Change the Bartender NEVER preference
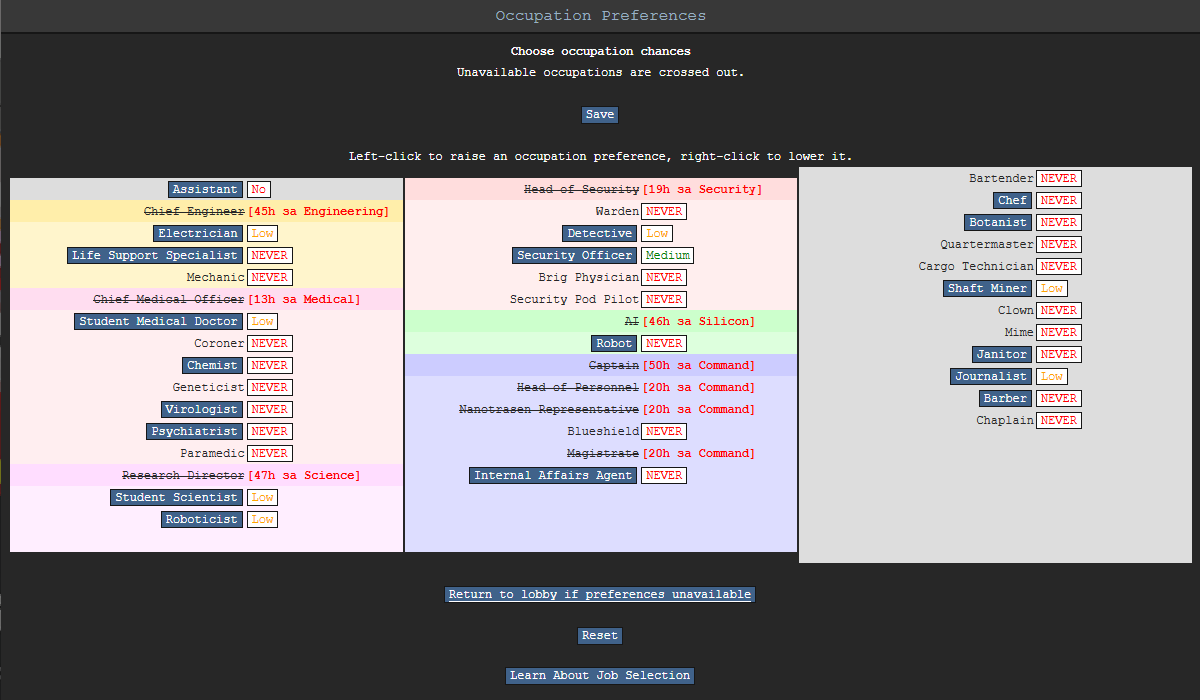This screenshot has height=700, width=1200. [1059, 179]
